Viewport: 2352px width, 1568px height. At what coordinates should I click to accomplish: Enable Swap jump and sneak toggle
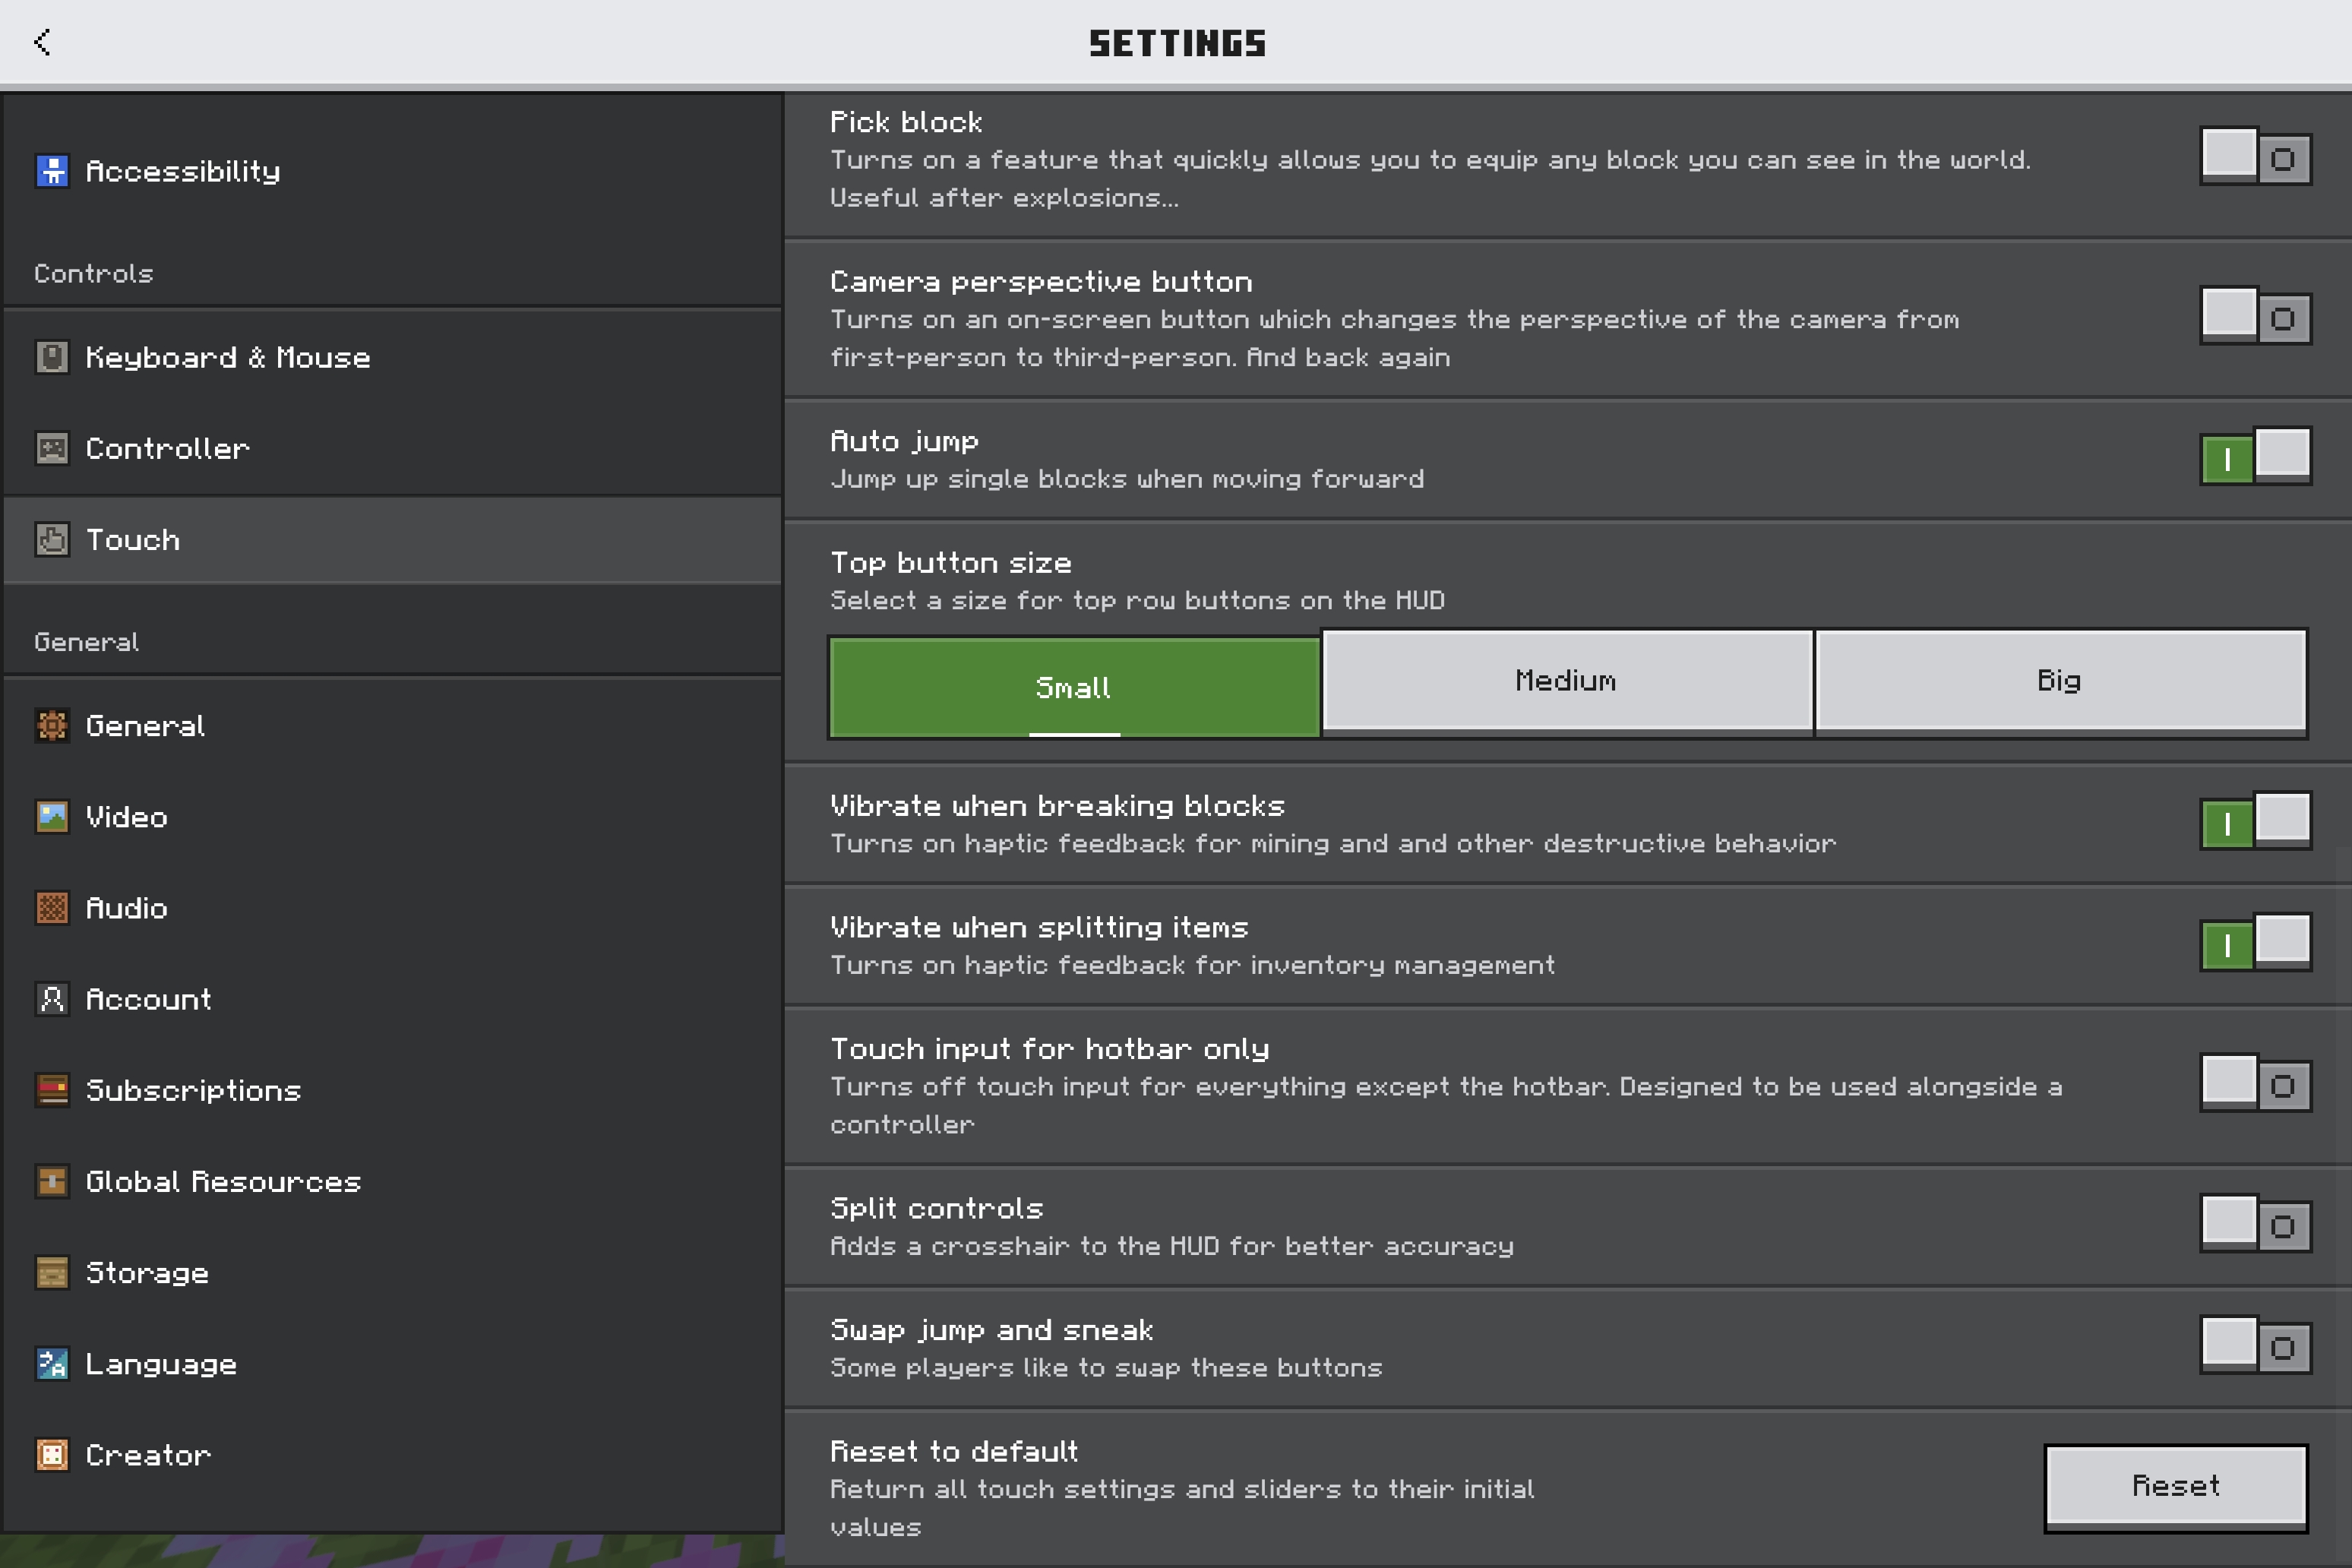point(2255,1345)
